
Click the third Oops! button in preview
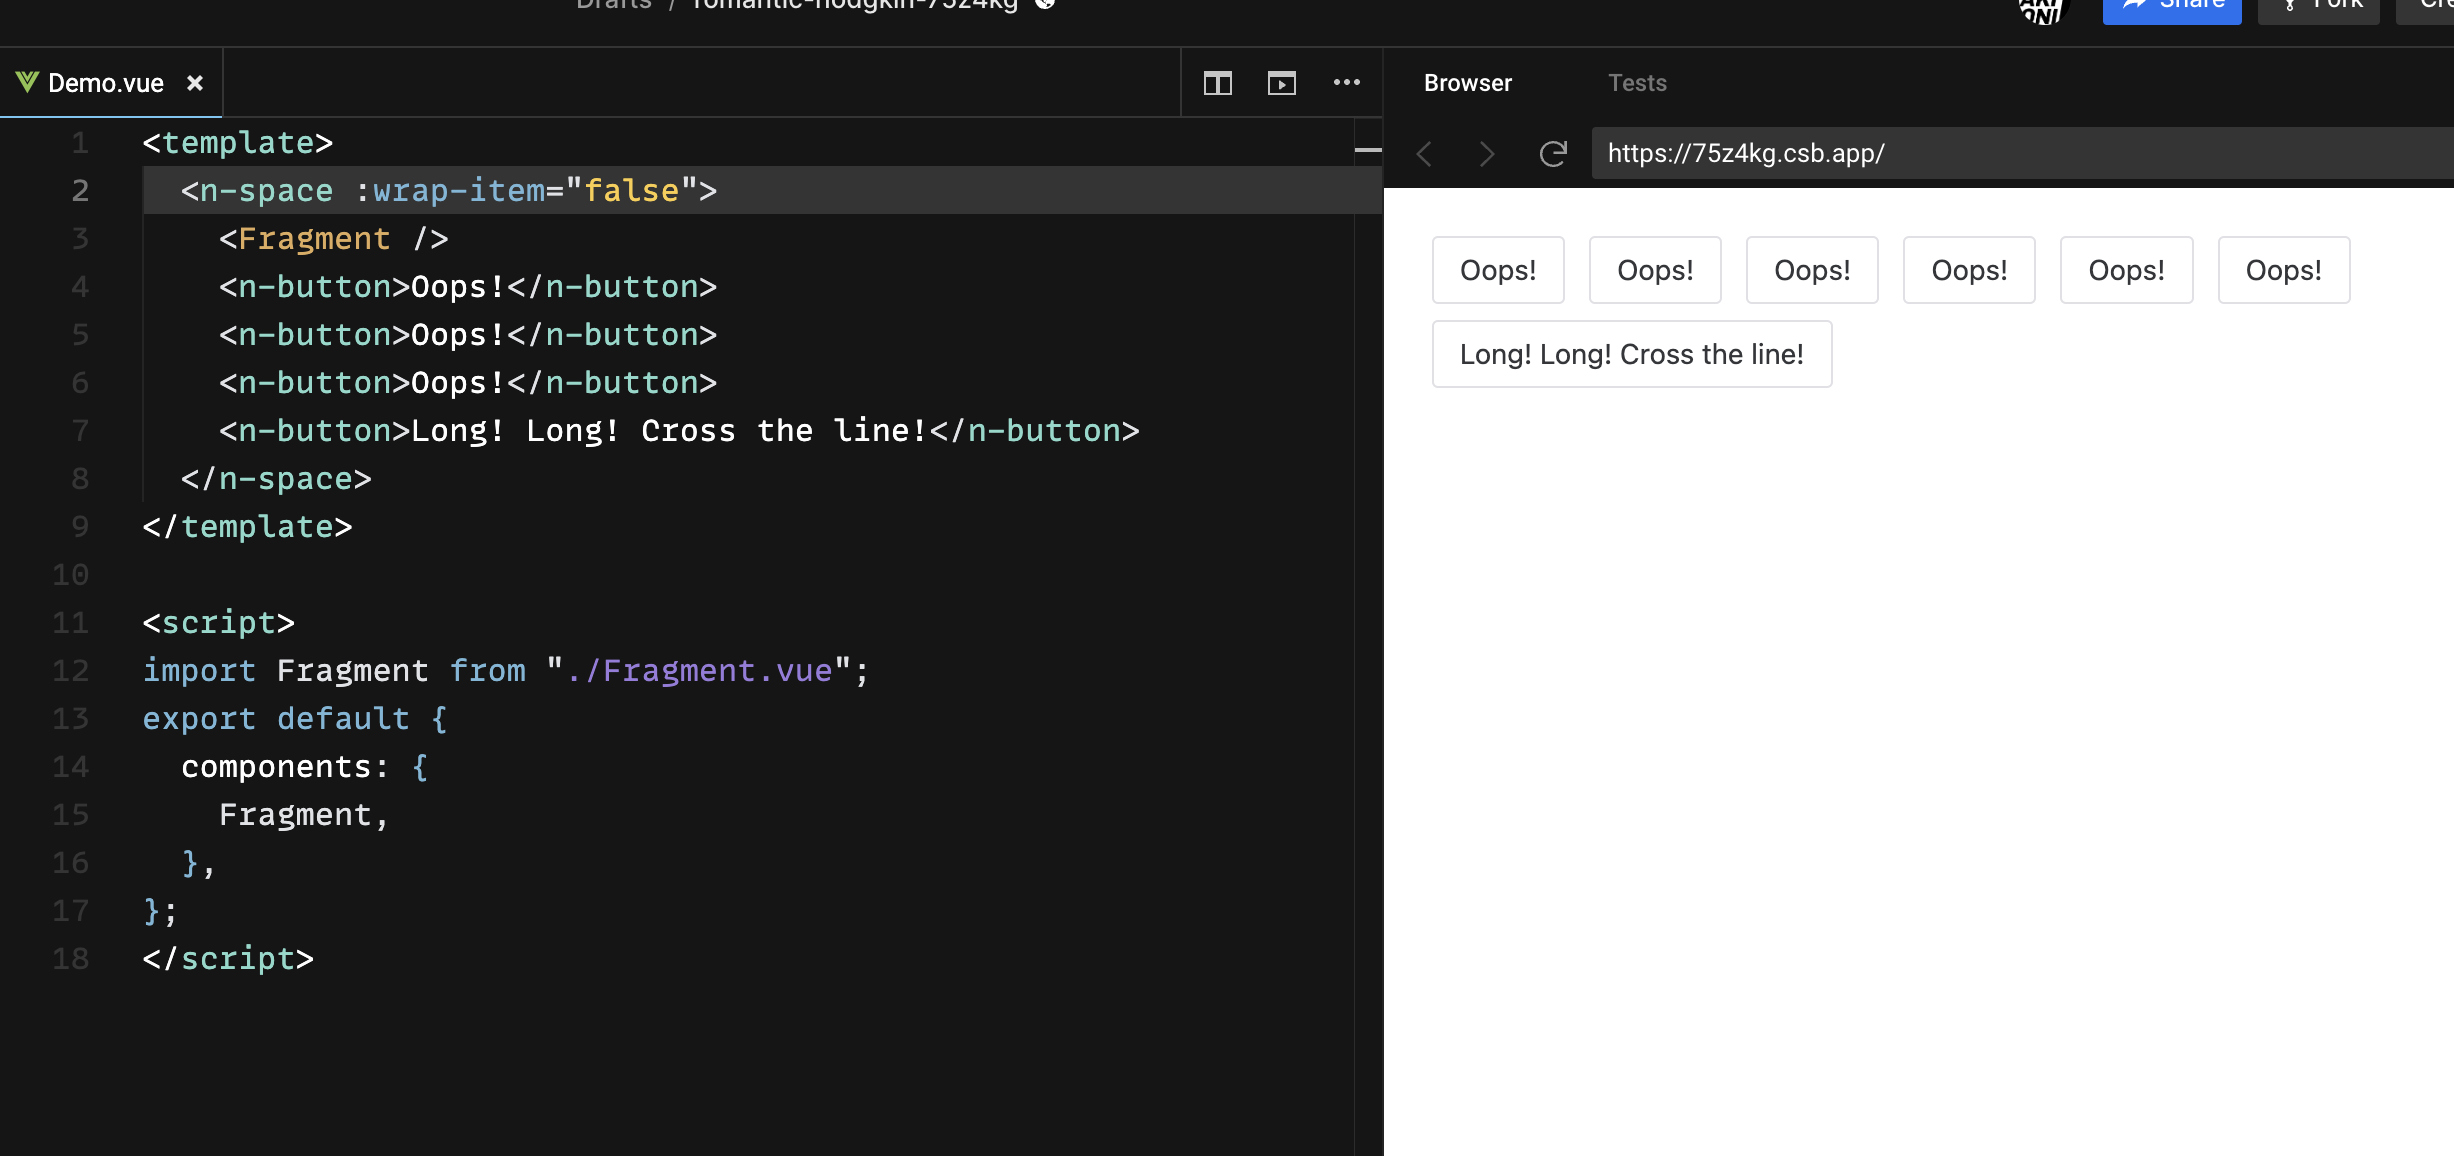[x=1812, y=270]
